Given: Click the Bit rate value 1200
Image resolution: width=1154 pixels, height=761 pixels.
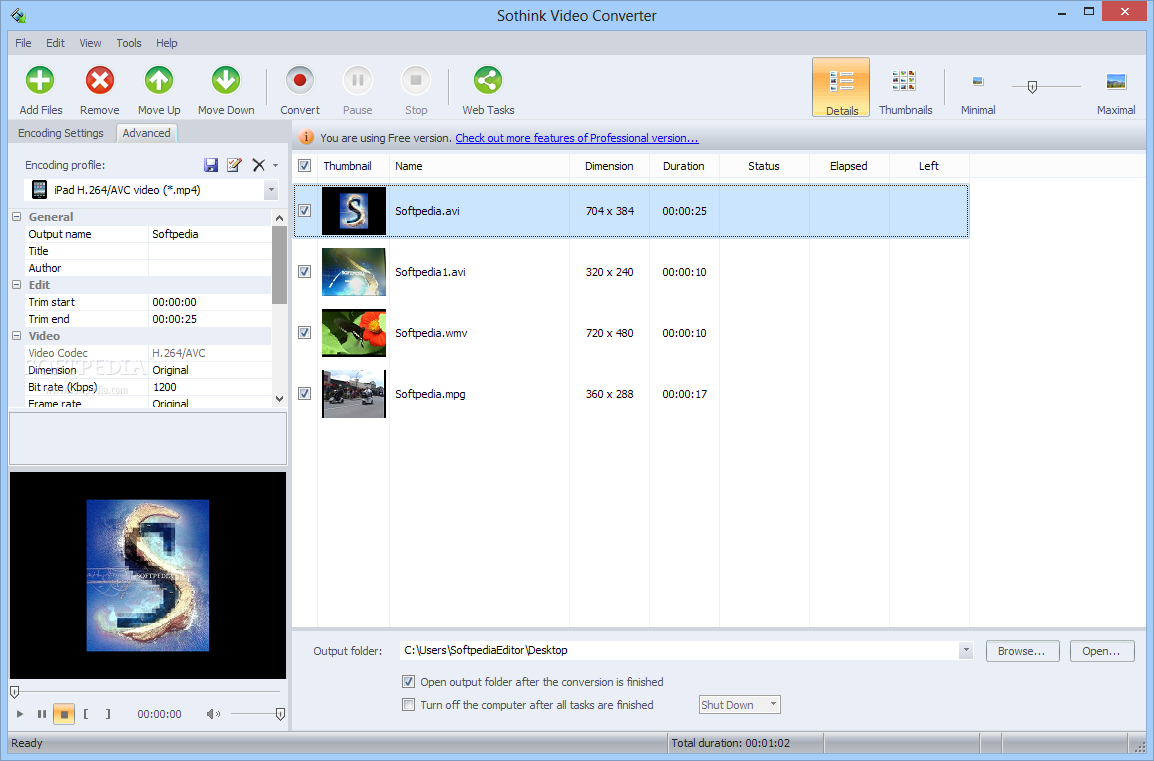Looking at the screenshot, I should (x=210, y=387).
